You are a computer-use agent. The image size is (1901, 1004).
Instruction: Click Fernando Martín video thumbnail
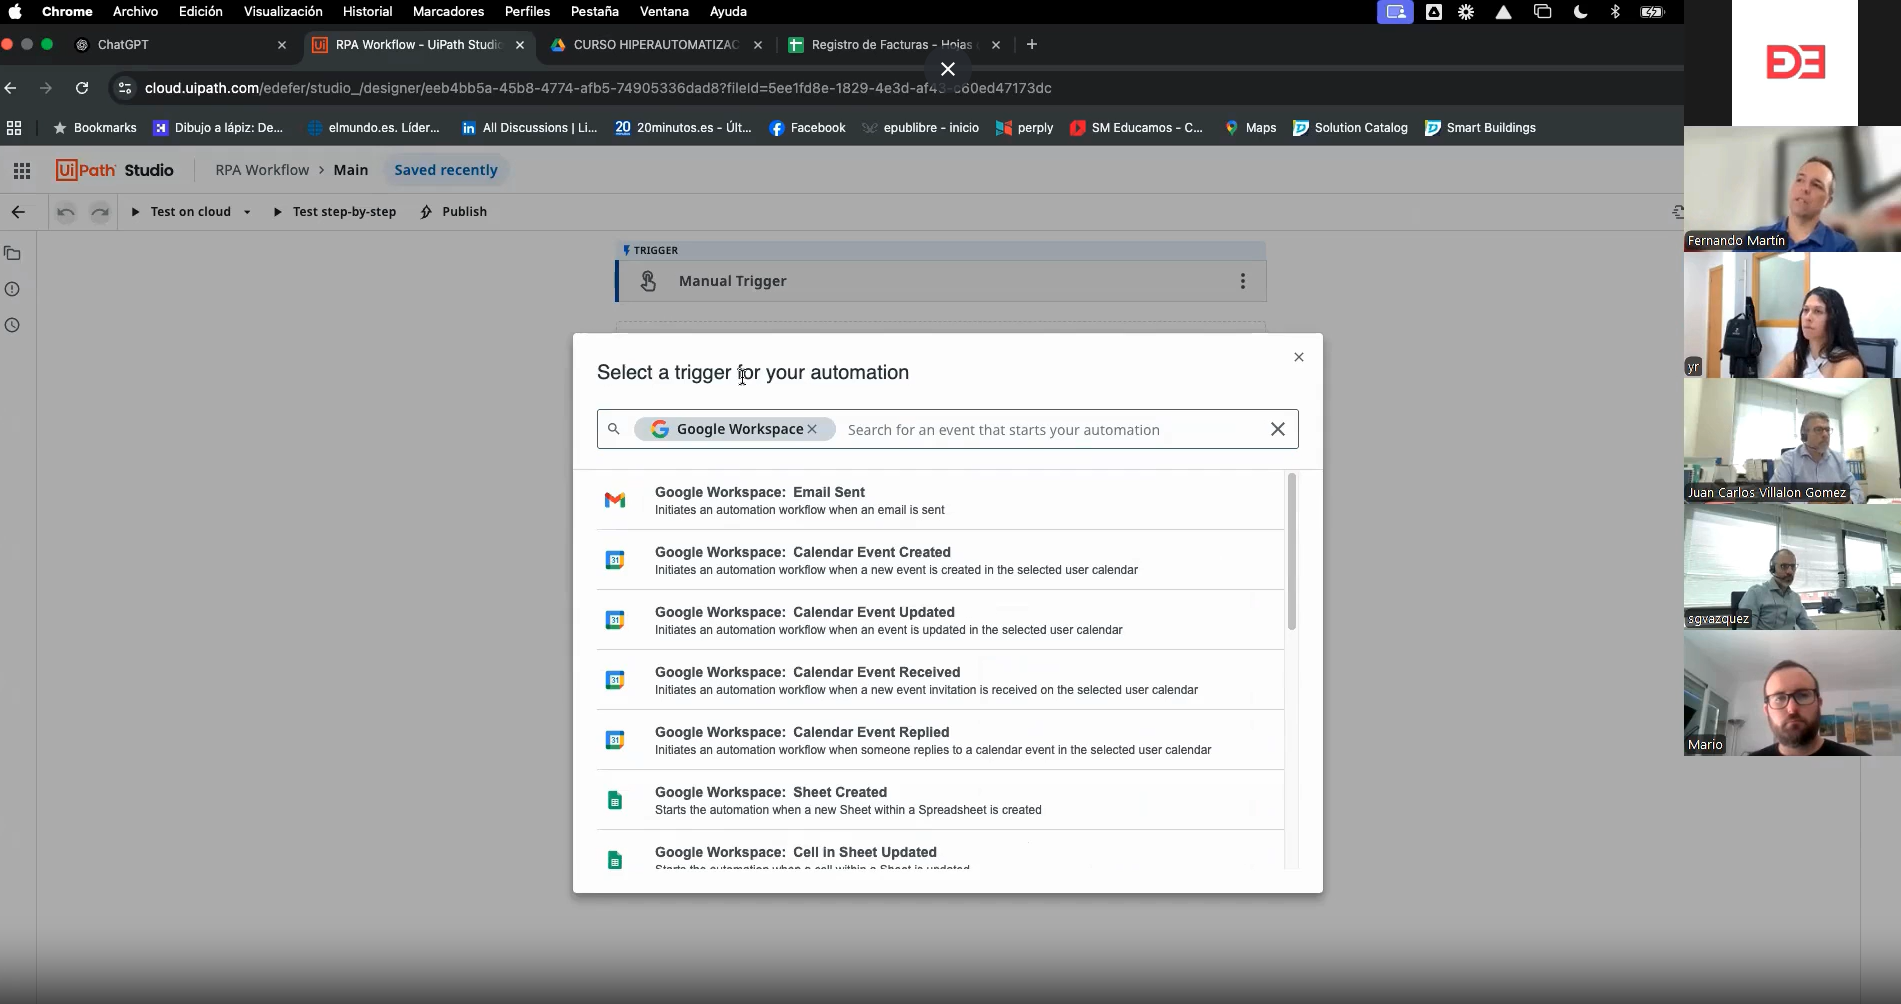(1792, 188)
